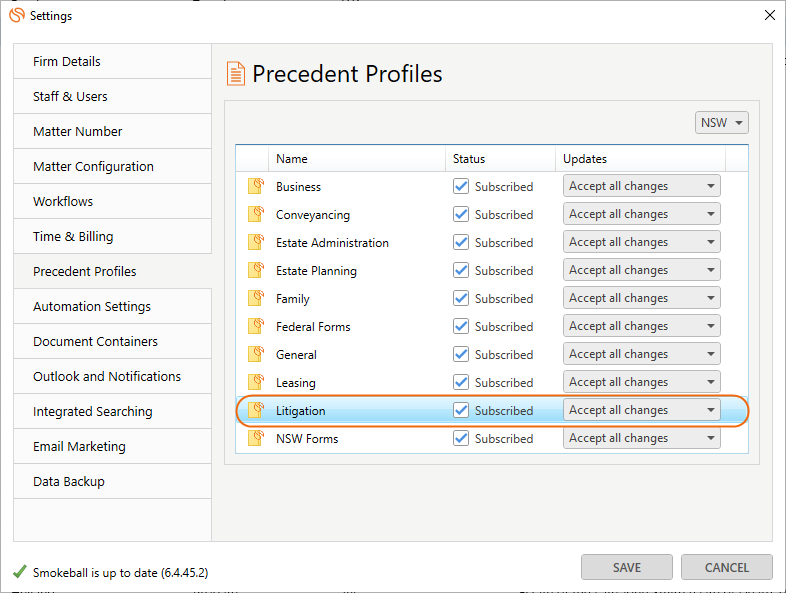Uncheck Subscribed for Conveyancing
The image size is (786, 593).
tap(461, 214)
